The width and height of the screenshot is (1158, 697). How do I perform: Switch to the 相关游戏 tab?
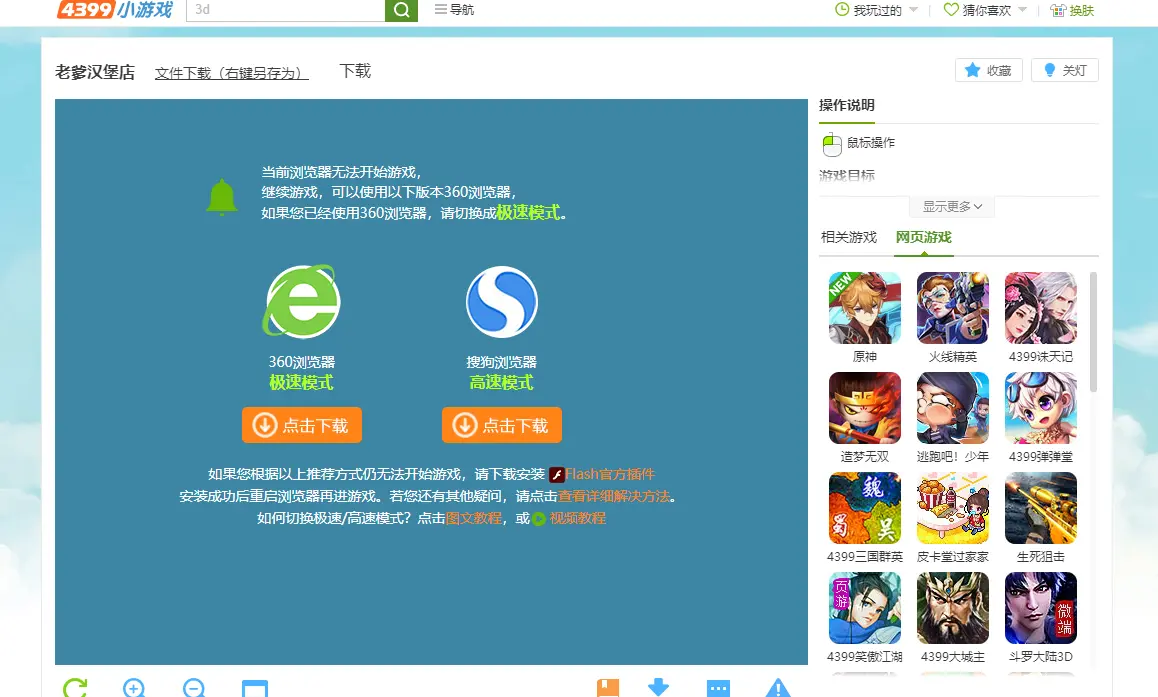[849, 237]
